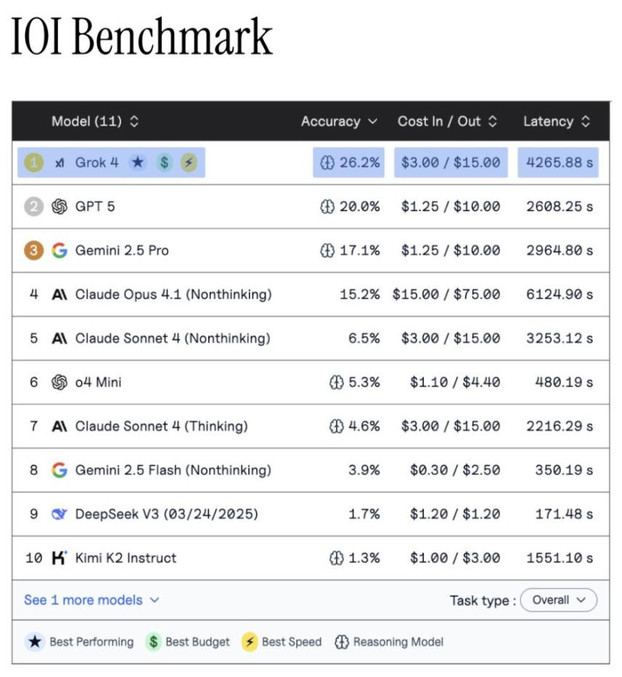Image resolution: width=622 pixels, height=677 pixels.
Task: Click Grok 4's green Best Budget dollar badge
Action: (163, 162)
